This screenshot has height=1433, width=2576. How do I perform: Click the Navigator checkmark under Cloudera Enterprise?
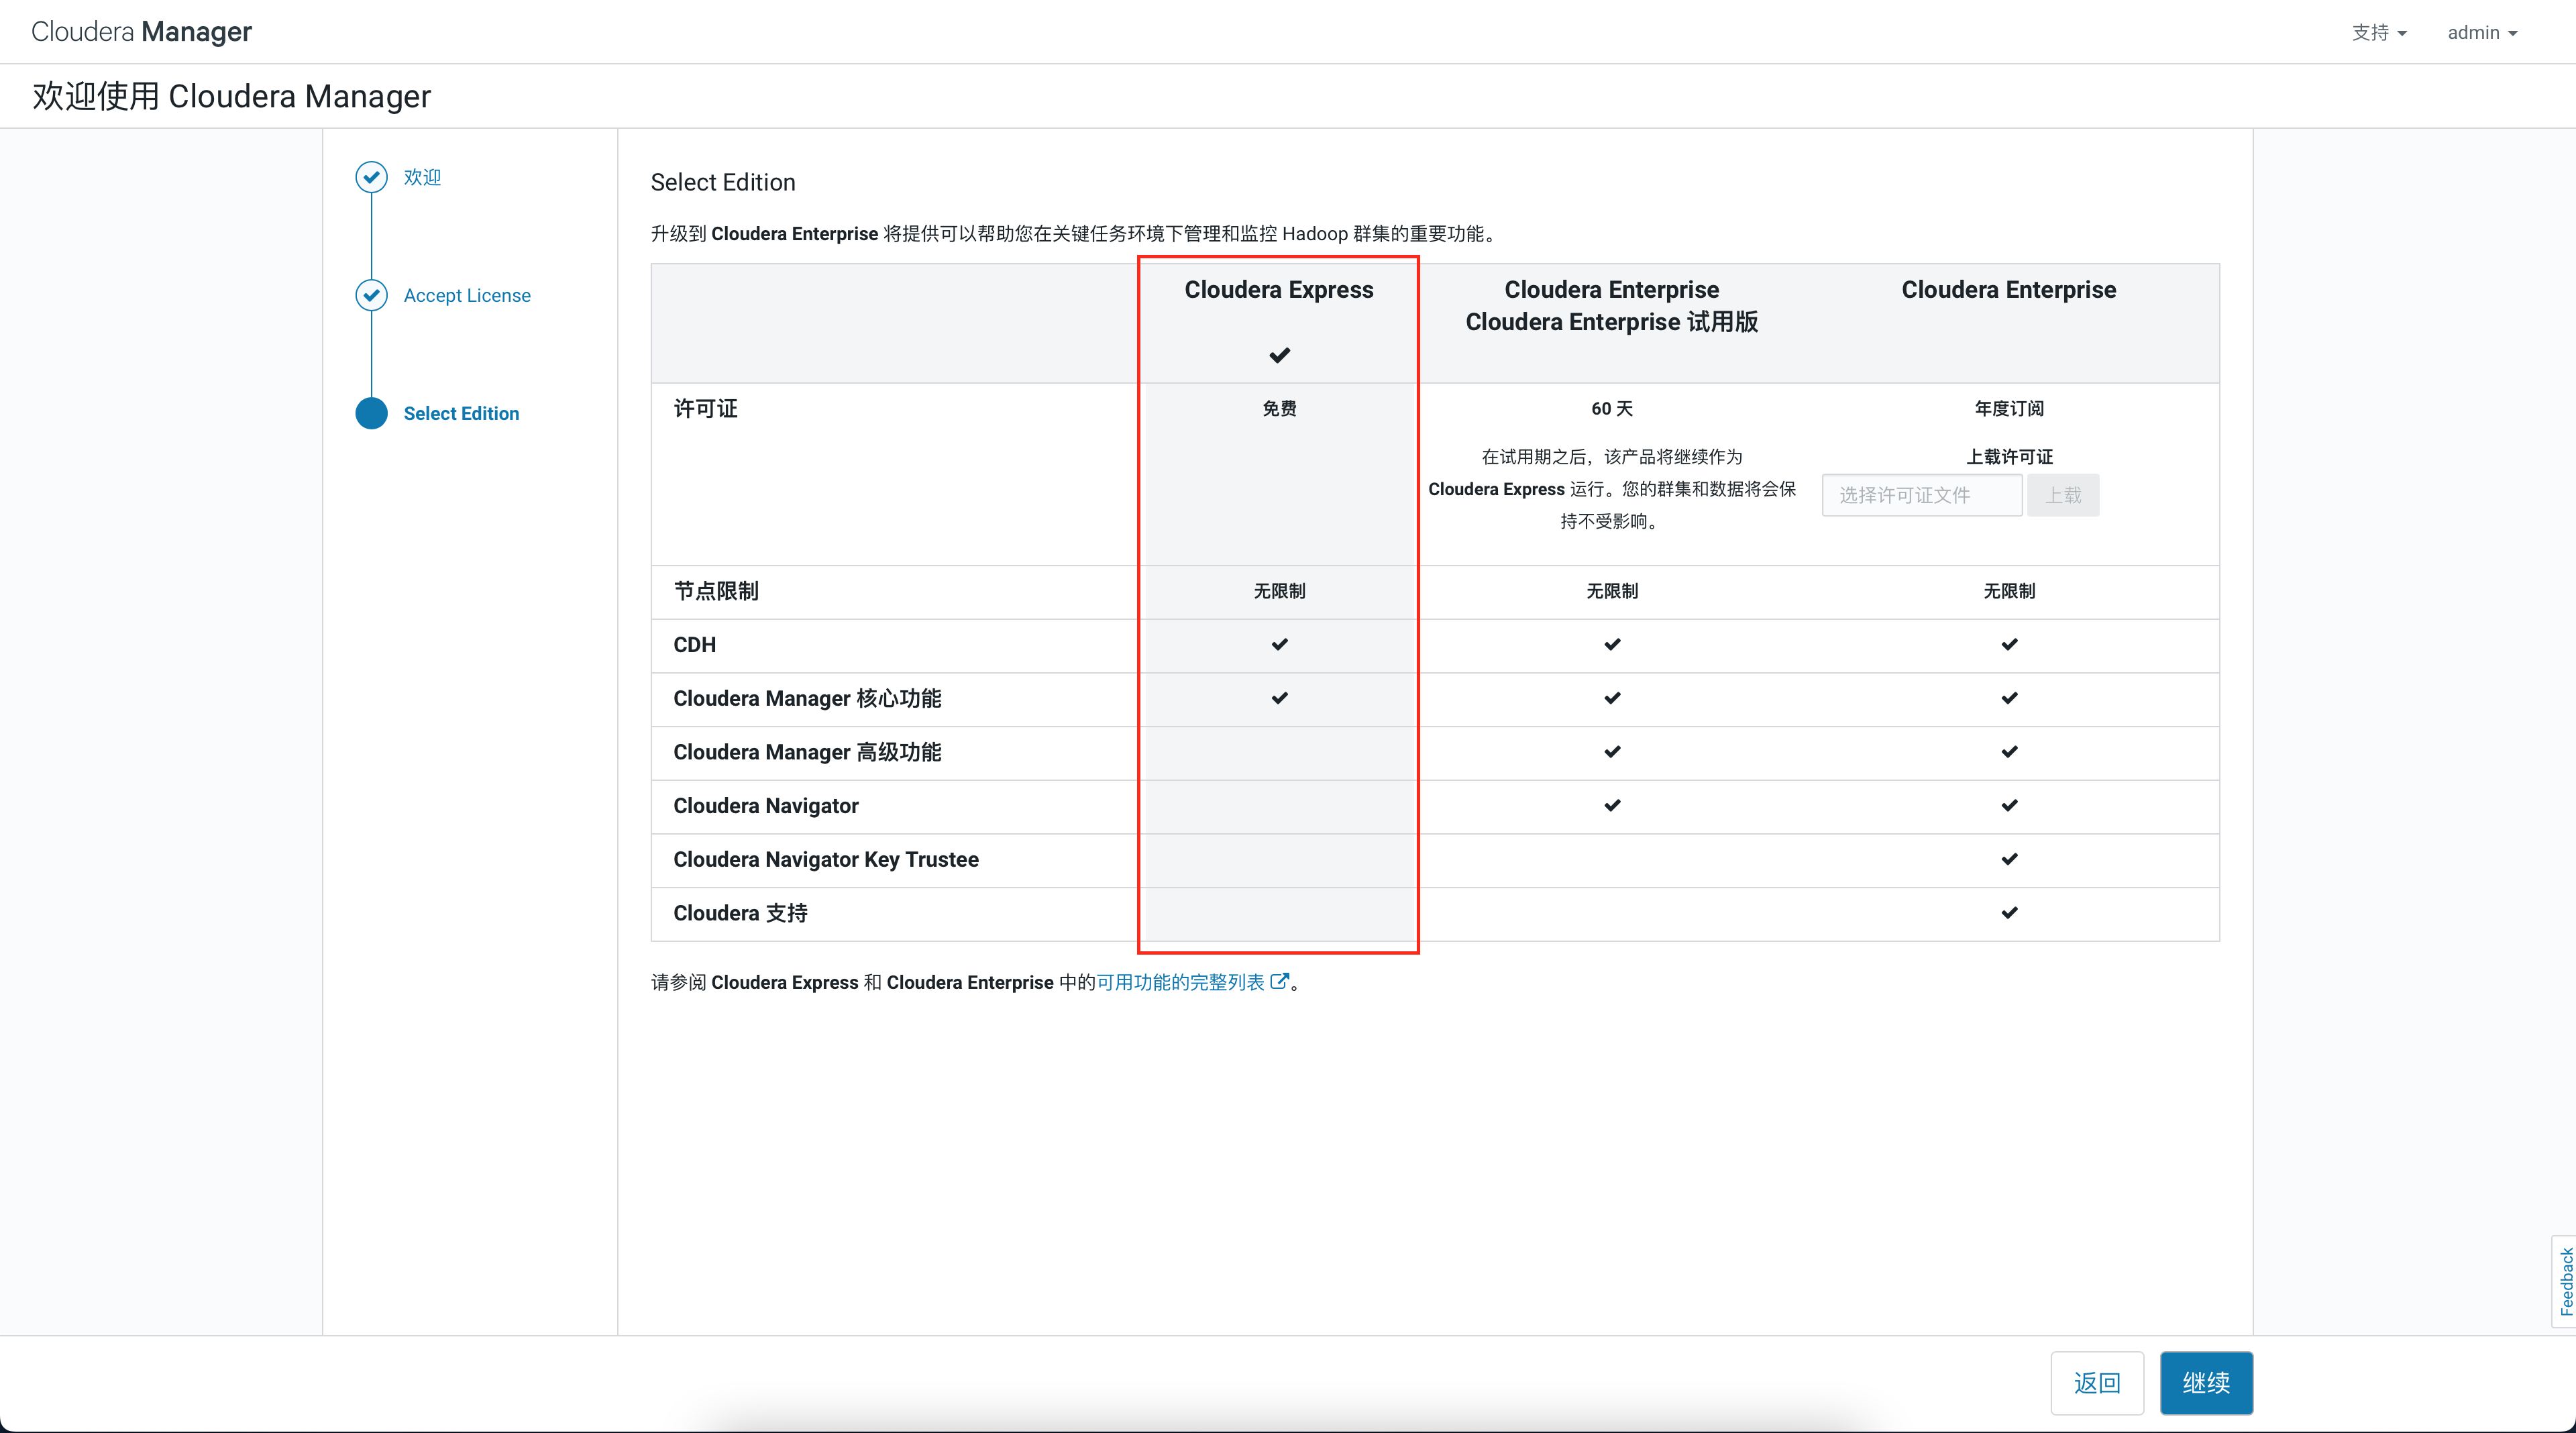click(x=2009, y=806)
